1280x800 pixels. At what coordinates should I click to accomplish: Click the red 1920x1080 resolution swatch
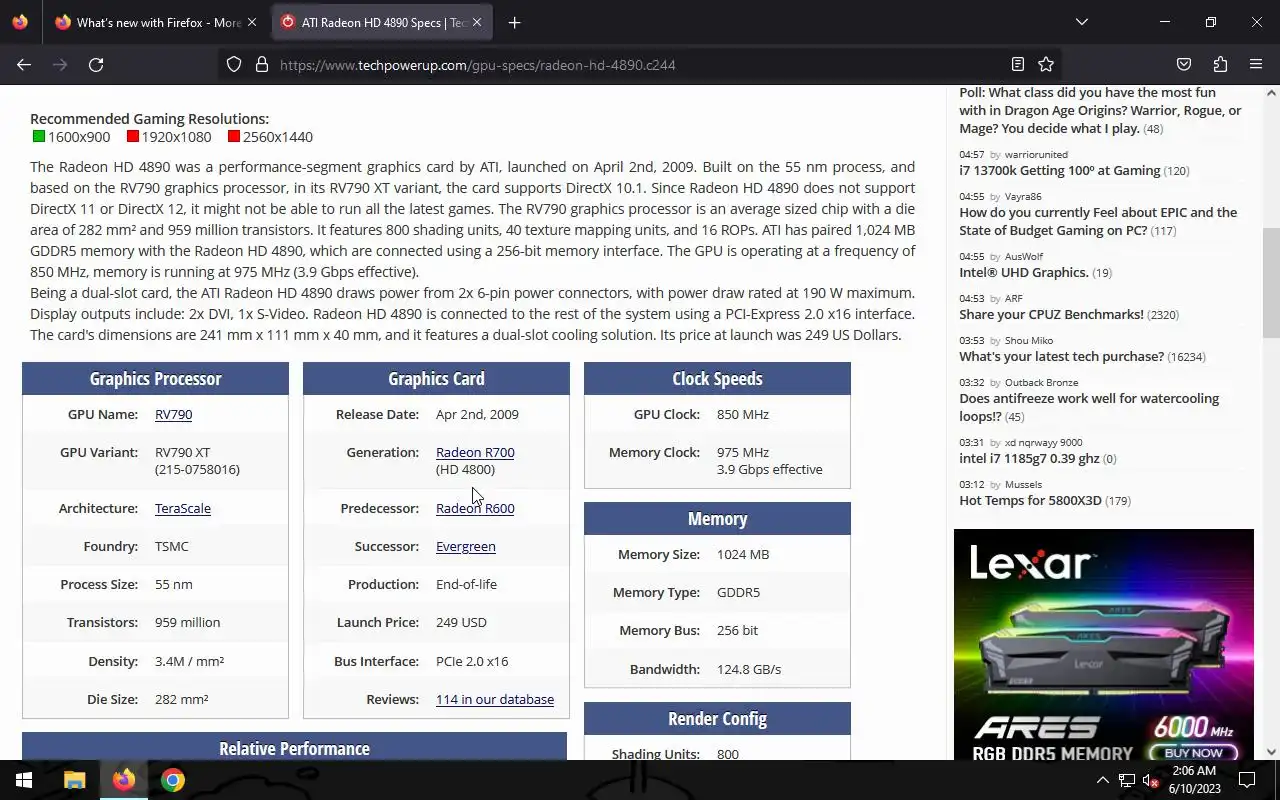point(133,137)
